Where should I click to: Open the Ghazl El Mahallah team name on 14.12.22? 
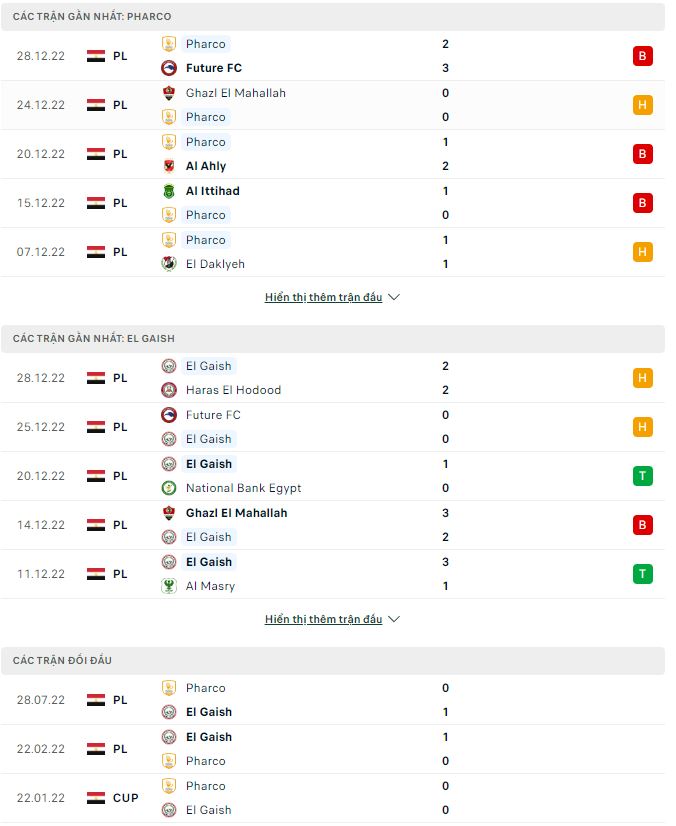click(x=236, y=513)
